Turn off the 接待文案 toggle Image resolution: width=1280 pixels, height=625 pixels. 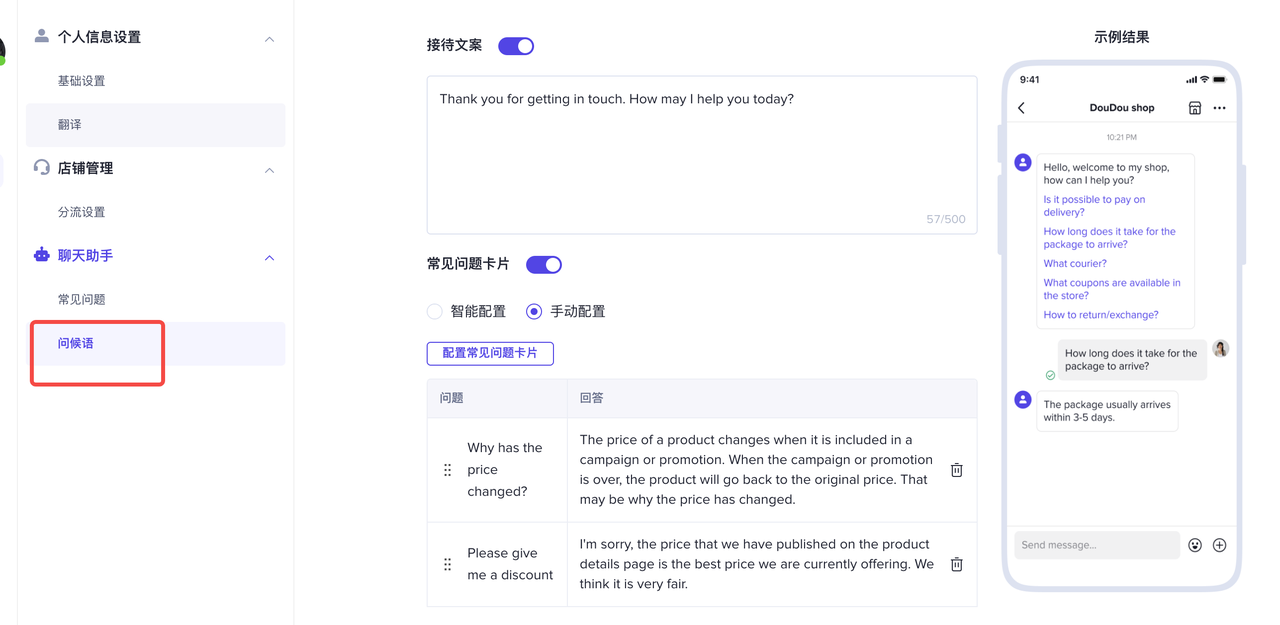516,46
